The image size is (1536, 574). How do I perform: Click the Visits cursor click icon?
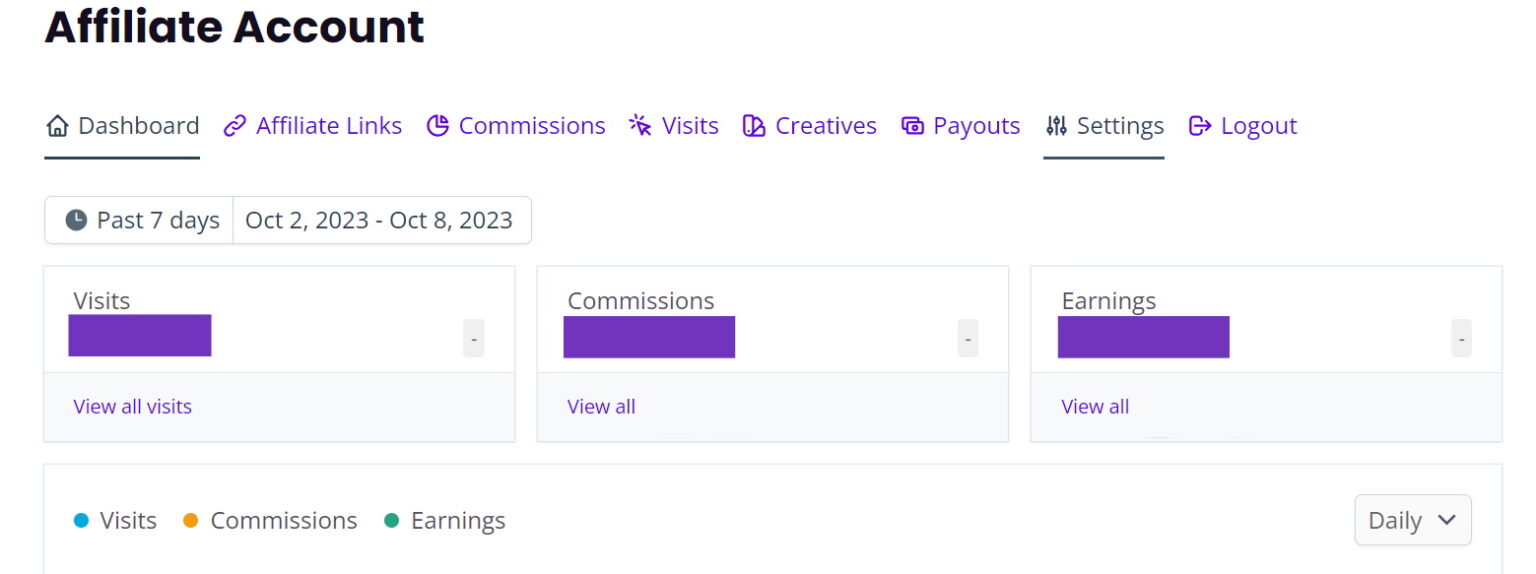[x=641, y=126]
